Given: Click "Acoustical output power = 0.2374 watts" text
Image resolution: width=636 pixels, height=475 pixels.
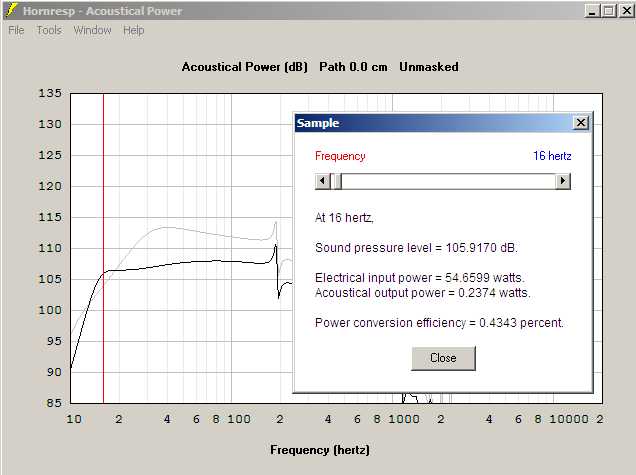Looking at the screenshot, I should pyautogui.click(x=423, y=292).
